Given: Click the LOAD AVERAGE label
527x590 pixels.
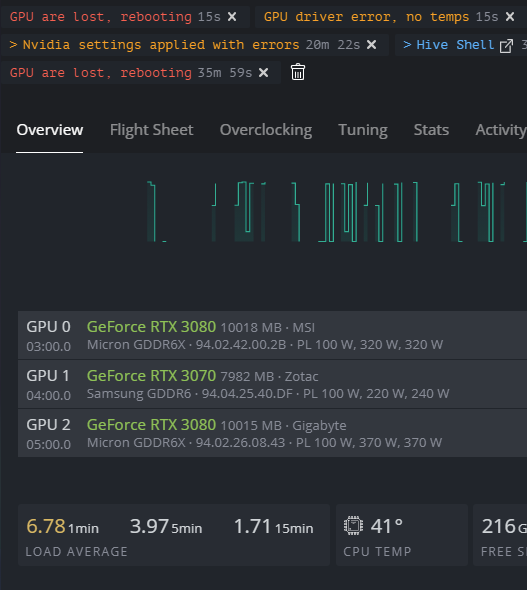Looking at the screenshot, I should point(77,552).
